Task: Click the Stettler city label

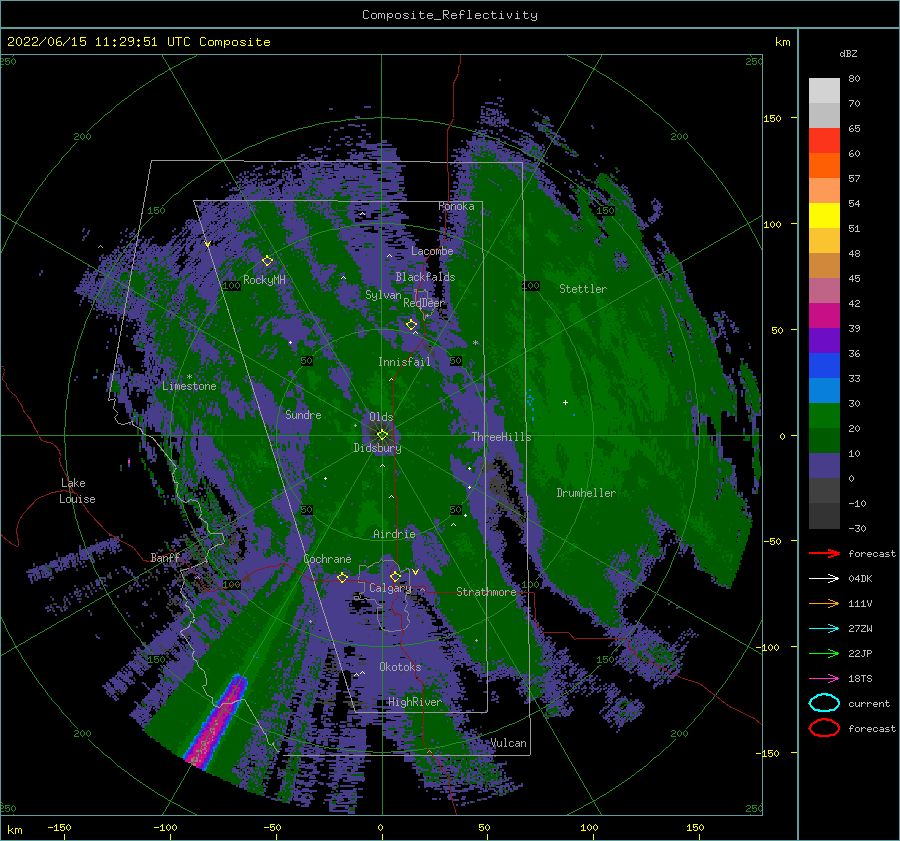Action: click(x=583, y=289)
